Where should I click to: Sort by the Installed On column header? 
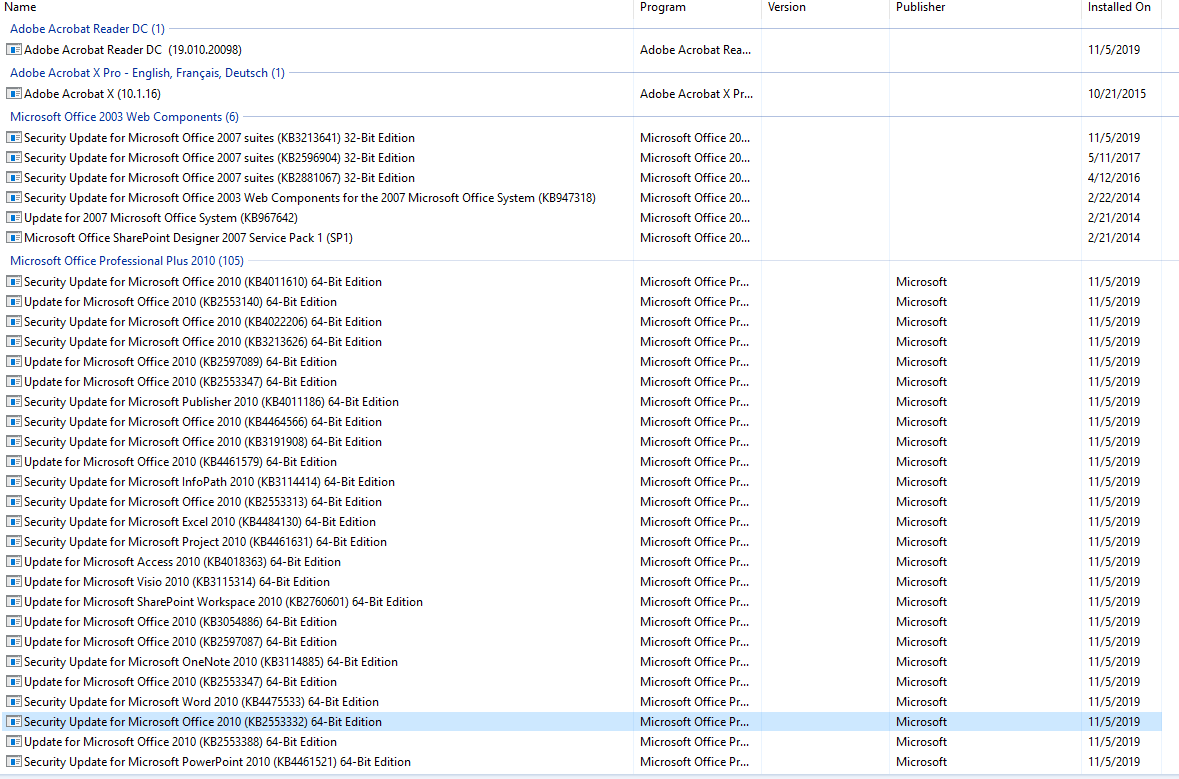pos(1119,7)
